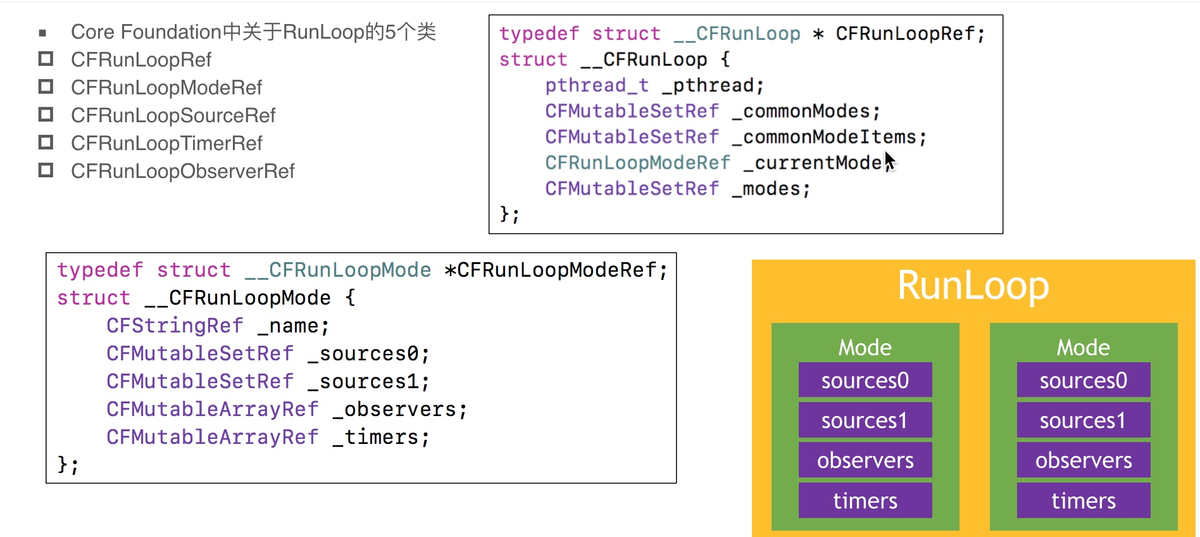
Task: Click the 'CFStringRef _name;' code line
Action: tap(217, 326)
